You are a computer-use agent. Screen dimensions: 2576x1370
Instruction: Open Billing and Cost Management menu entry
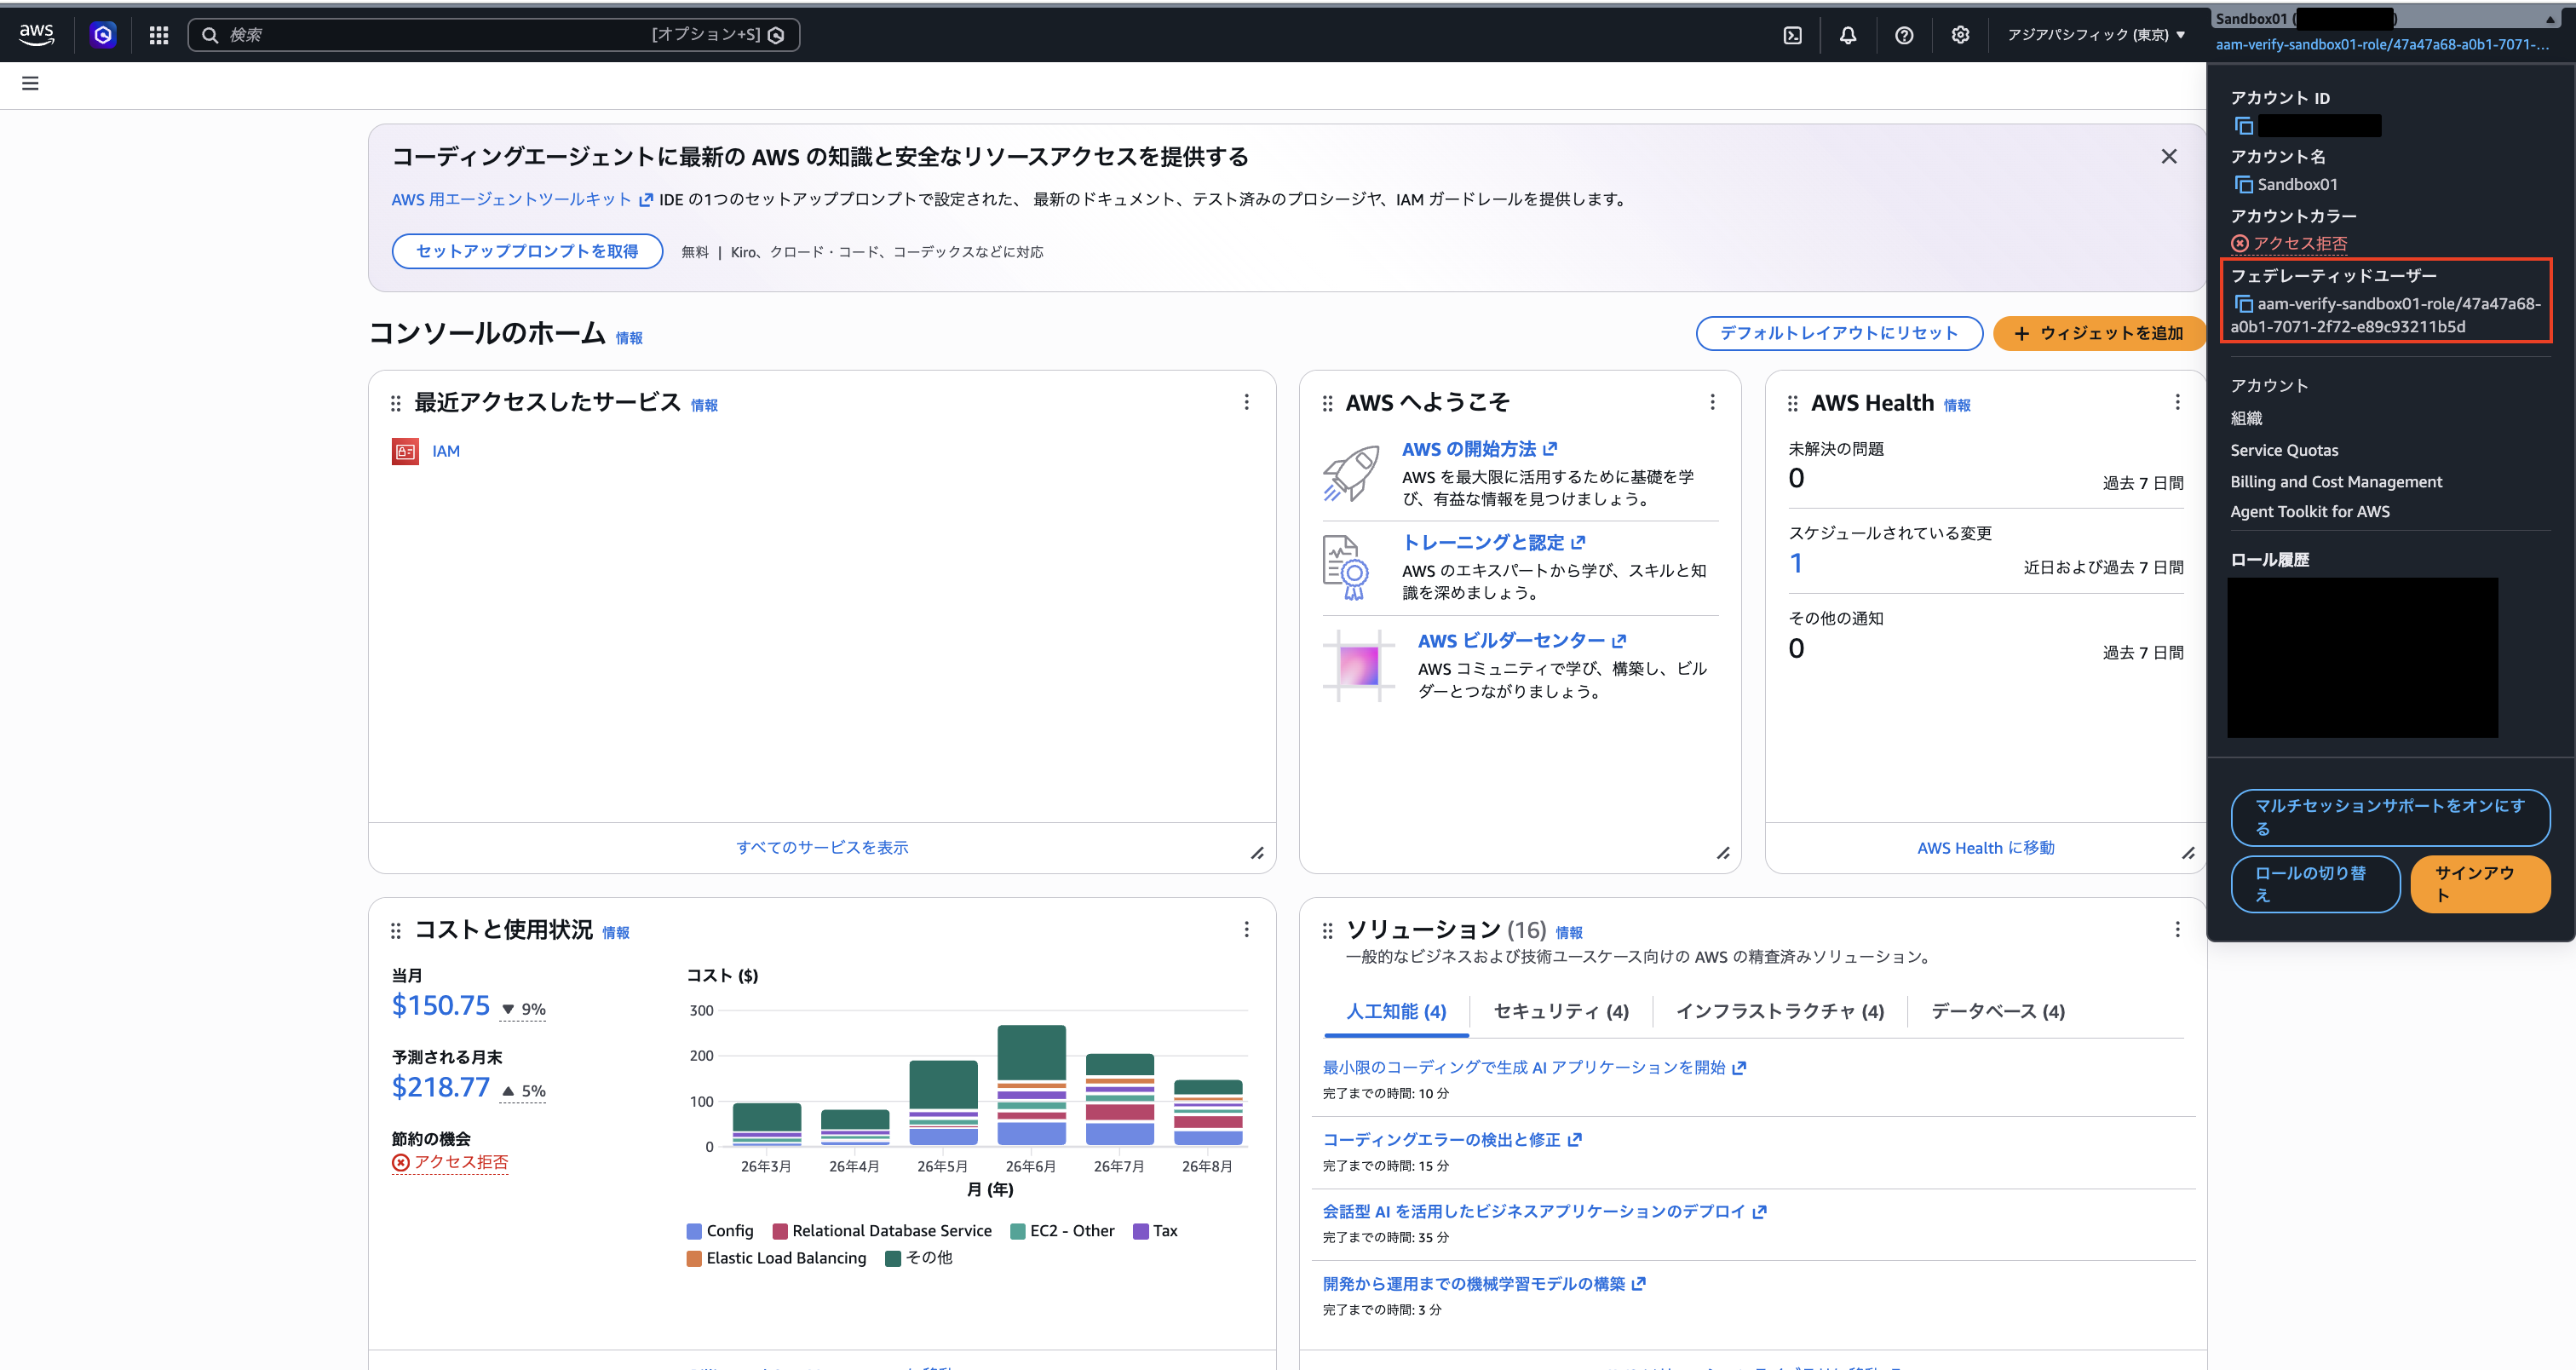(2336, 482)
